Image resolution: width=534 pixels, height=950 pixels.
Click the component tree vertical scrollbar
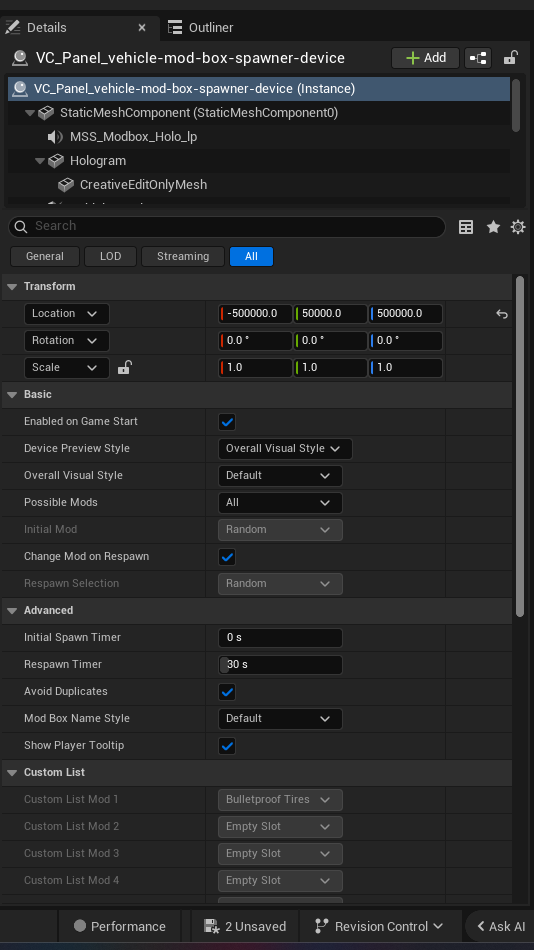point(516,105)
